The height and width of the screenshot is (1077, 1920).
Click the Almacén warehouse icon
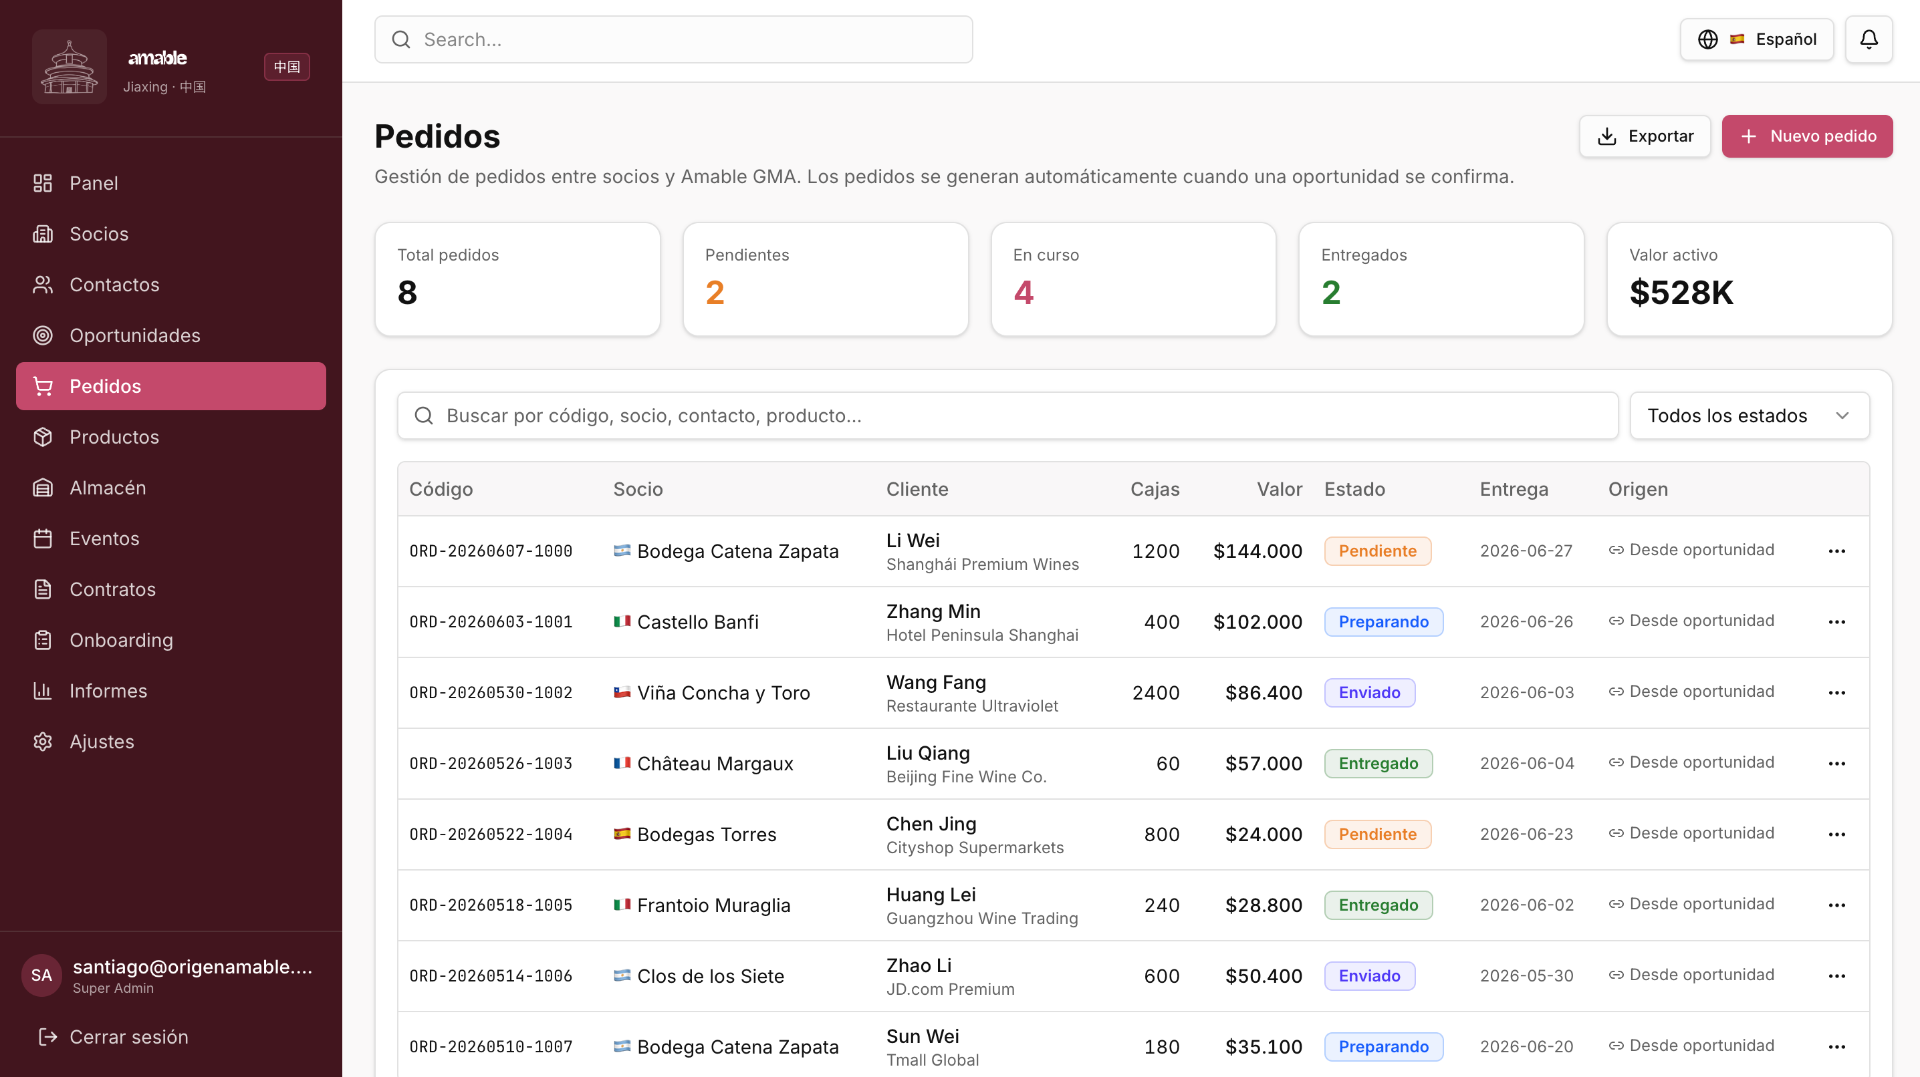click(x=42, y=488)
